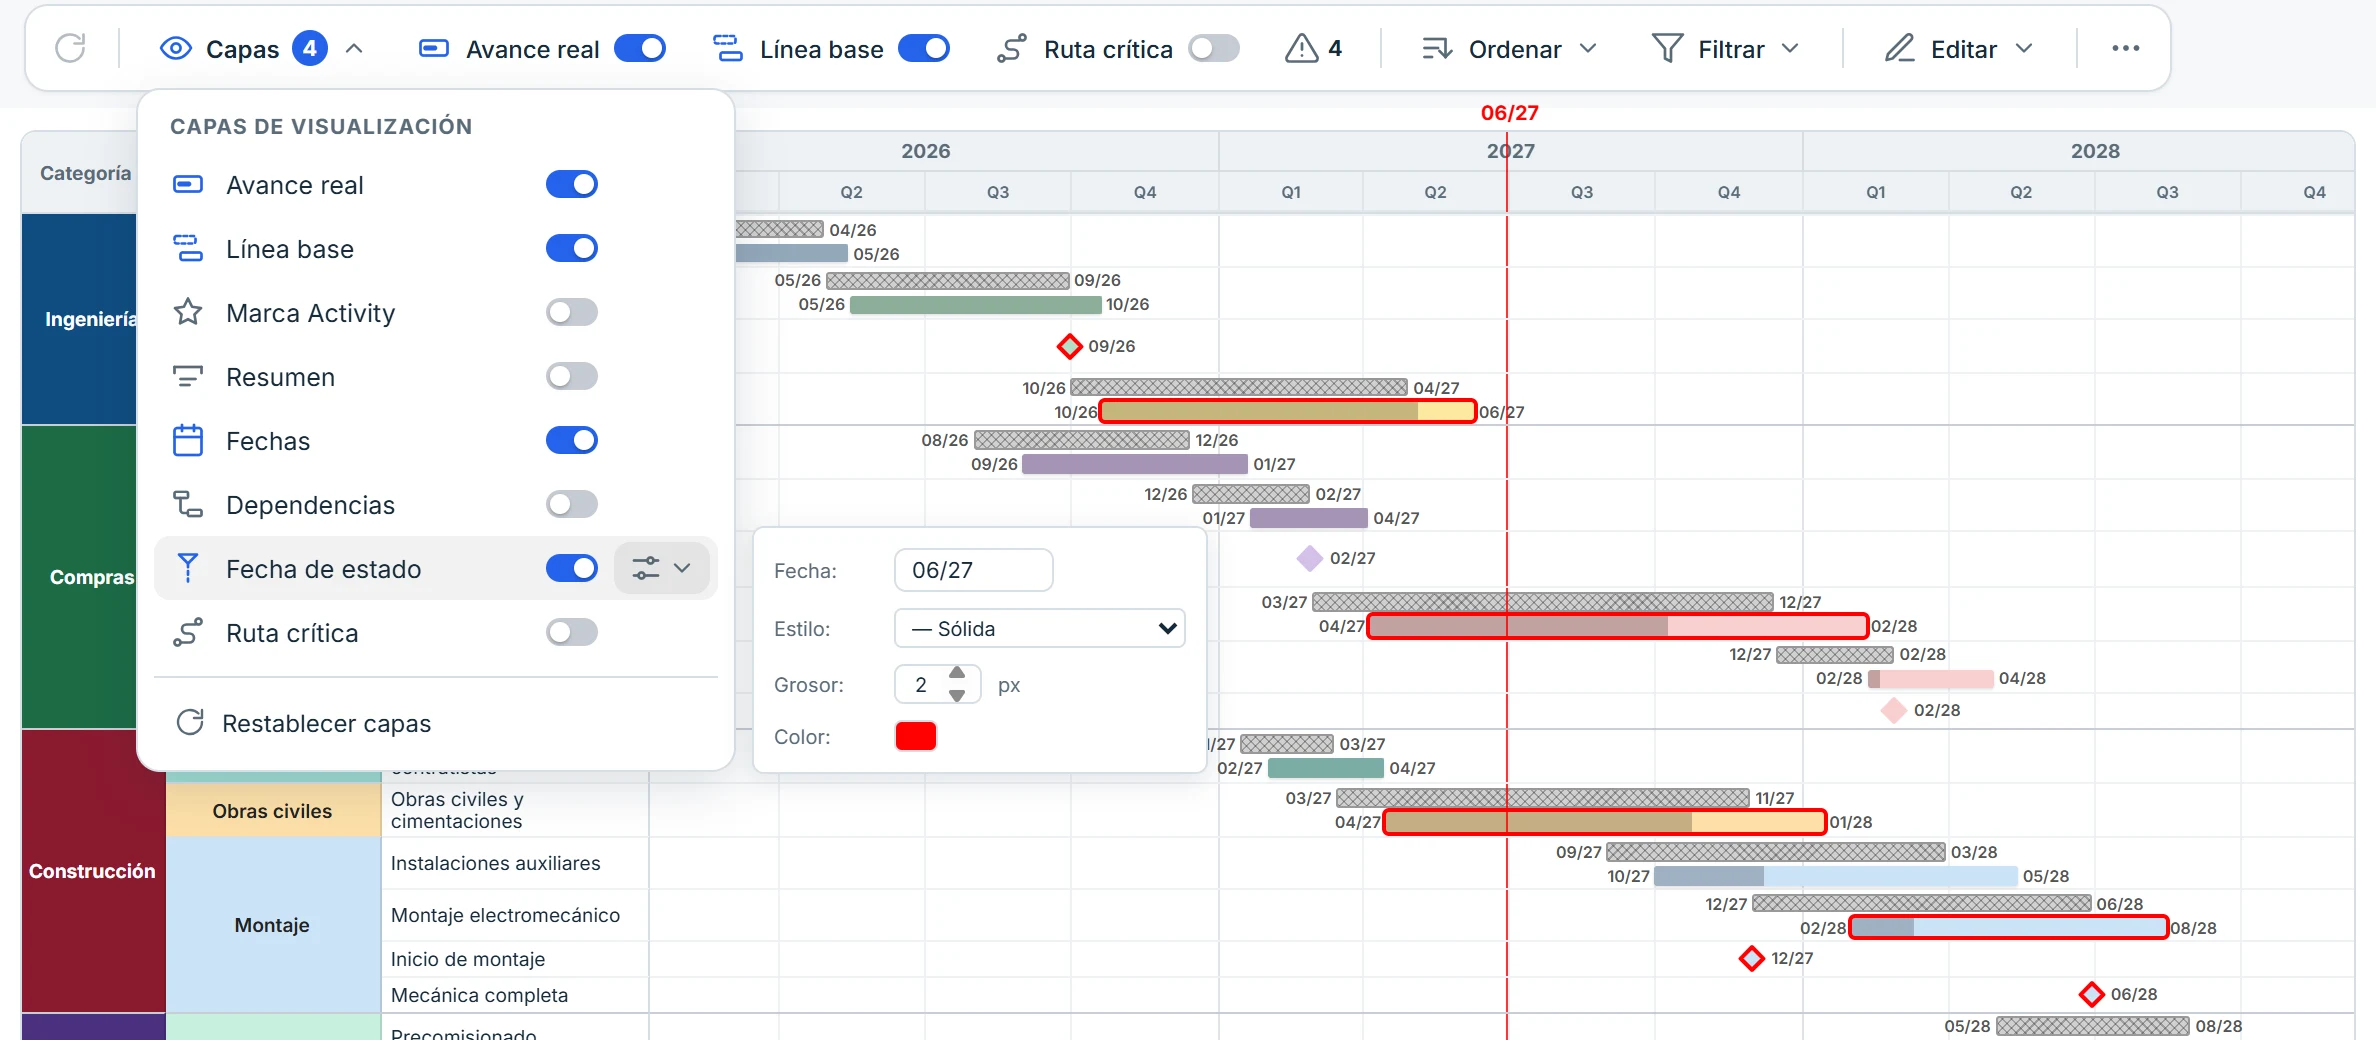Disable the Fechas layer switch
Viewport: 2376px width, 1040px height.
[572, 440]
